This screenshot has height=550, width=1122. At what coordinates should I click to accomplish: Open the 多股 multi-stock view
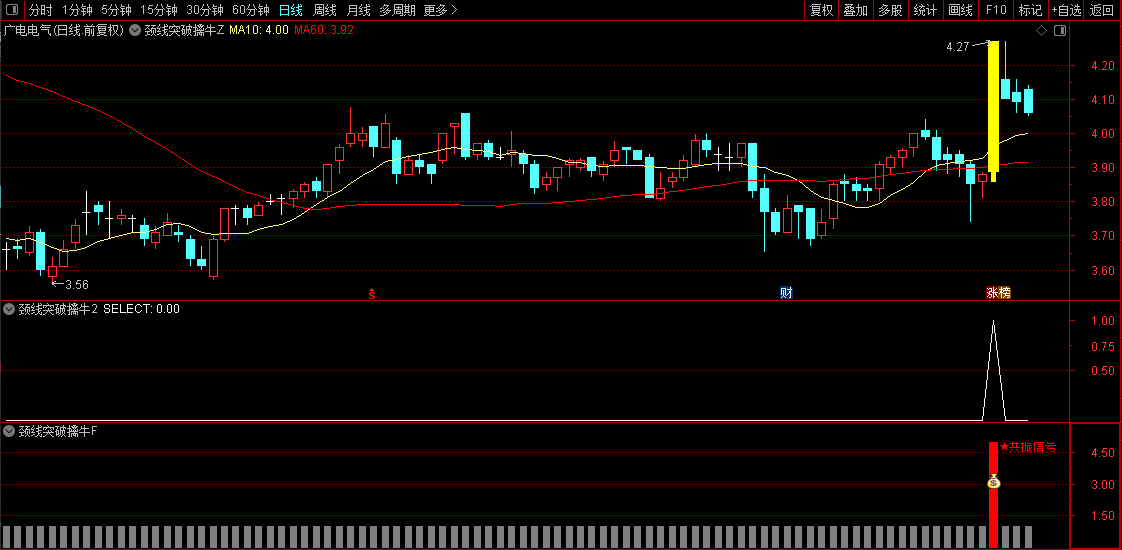click(x=890, y=10)
